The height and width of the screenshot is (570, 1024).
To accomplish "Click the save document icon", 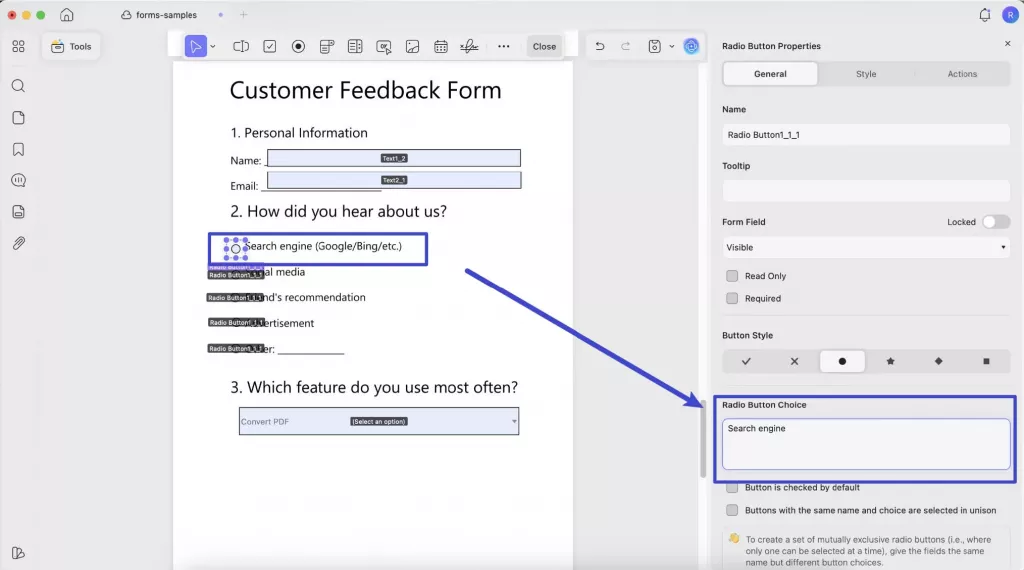I will pyautogui.click(x=654, y=46).
